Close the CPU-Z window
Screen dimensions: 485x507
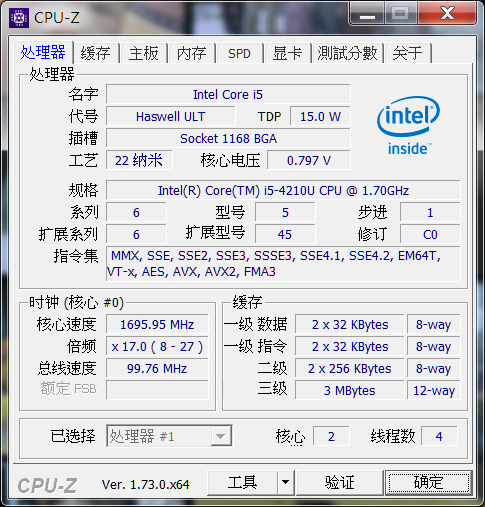click(x=447, y=14)
